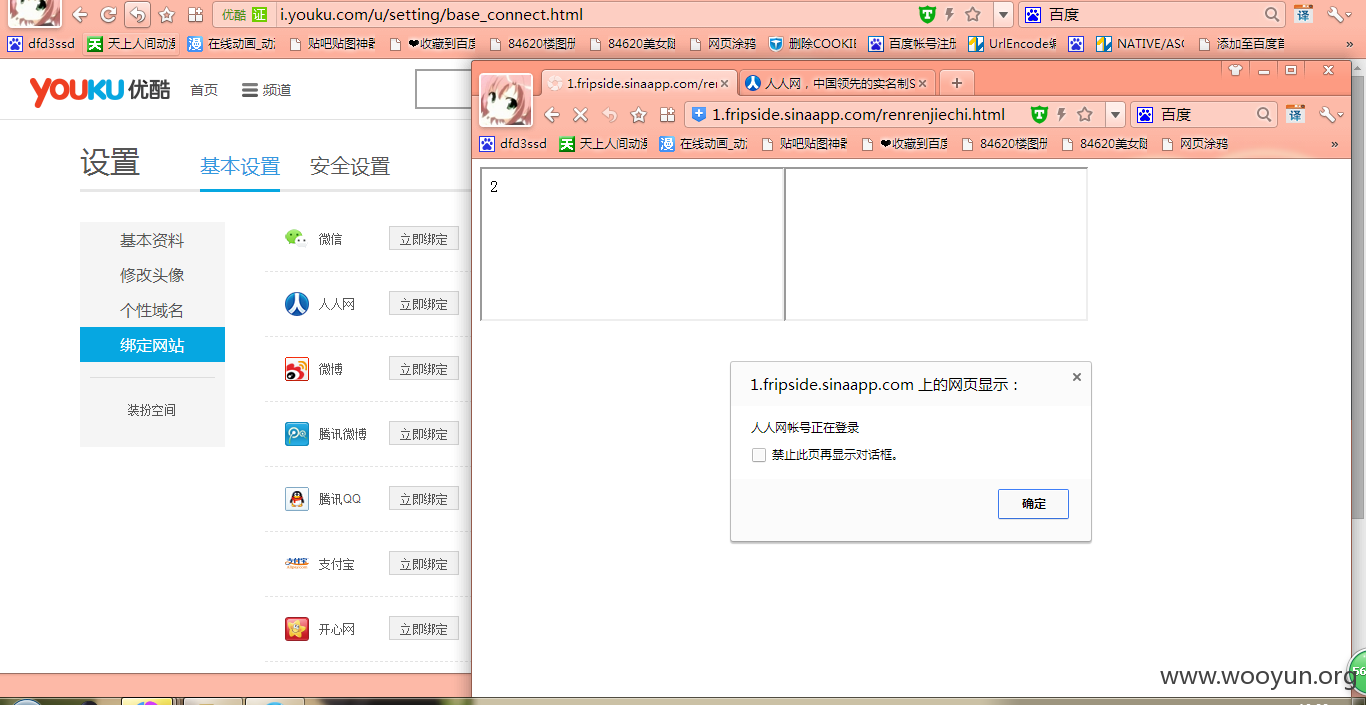Click Youku page search input box
Screen dimensions: 1366x705
443,90
